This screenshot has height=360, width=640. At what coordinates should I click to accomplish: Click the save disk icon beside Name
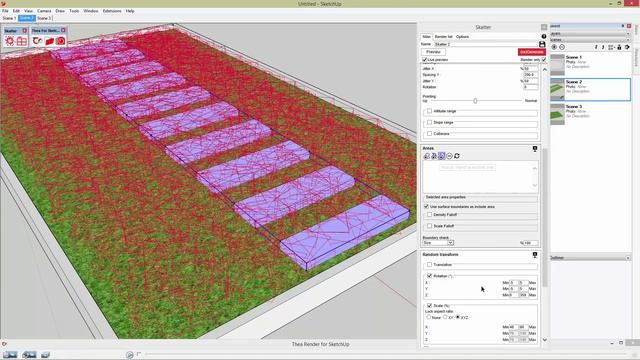coord(542,44)
